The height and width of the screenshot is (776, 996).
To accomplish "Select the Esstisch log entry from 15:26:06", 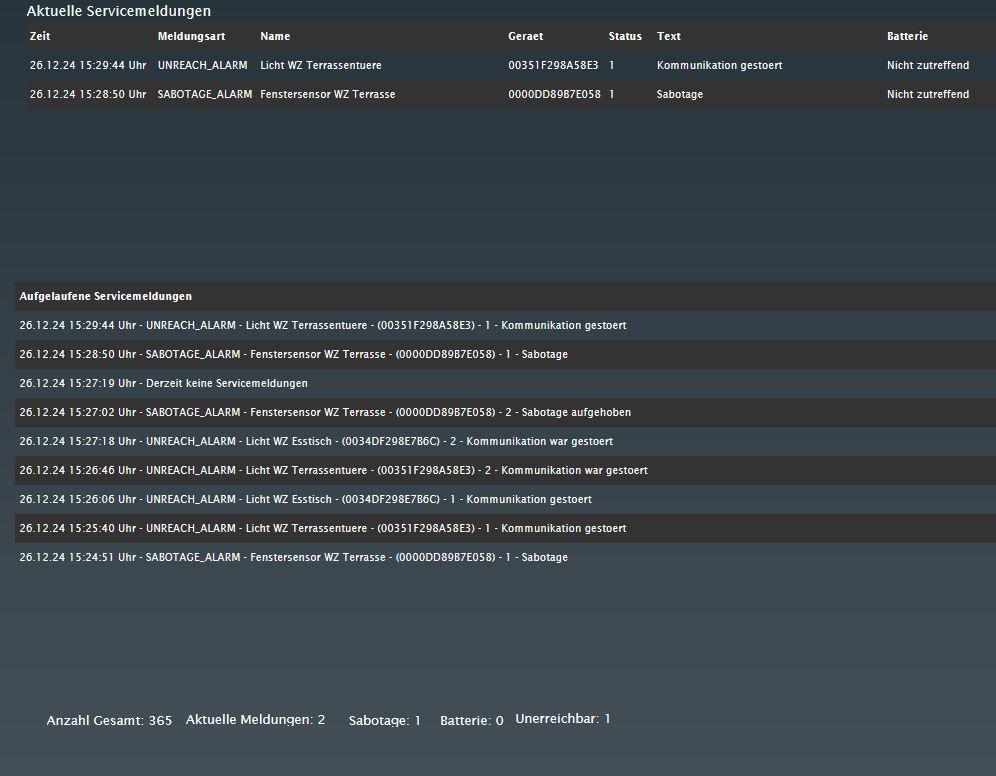I will [306, 500].
